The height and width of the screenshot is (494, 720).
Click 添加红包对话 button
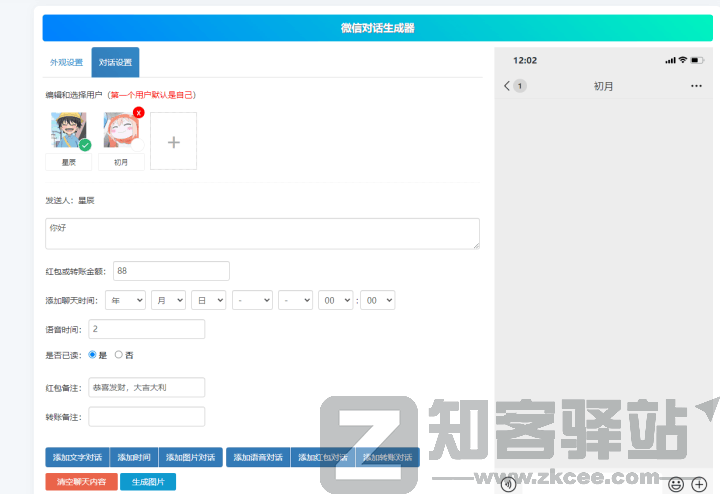click(323, 457)
